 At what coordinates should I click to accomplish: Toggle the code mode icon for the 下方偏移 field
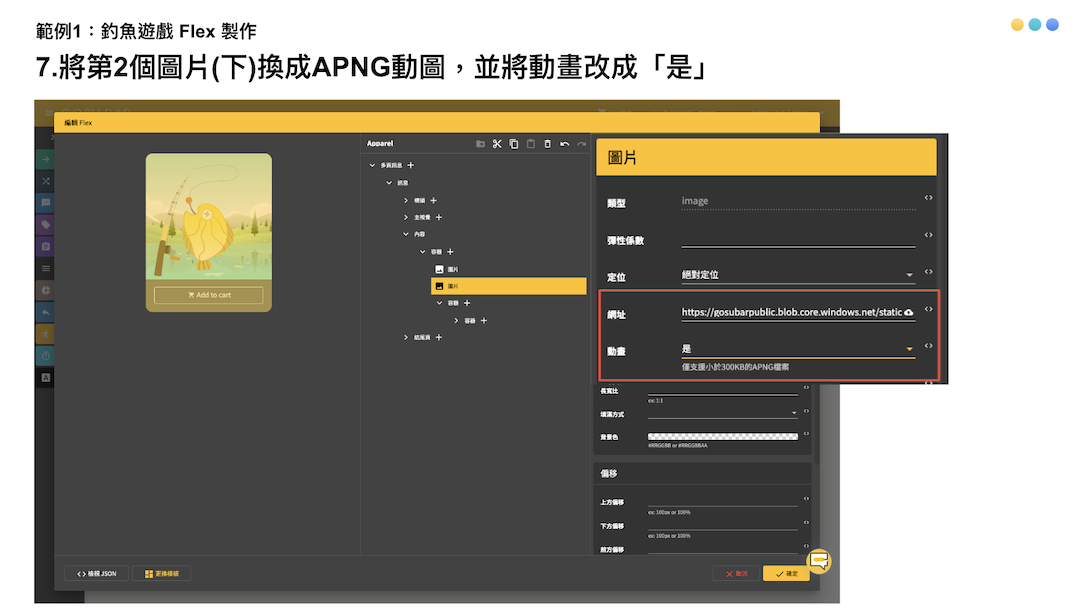[x=807, y=523]
